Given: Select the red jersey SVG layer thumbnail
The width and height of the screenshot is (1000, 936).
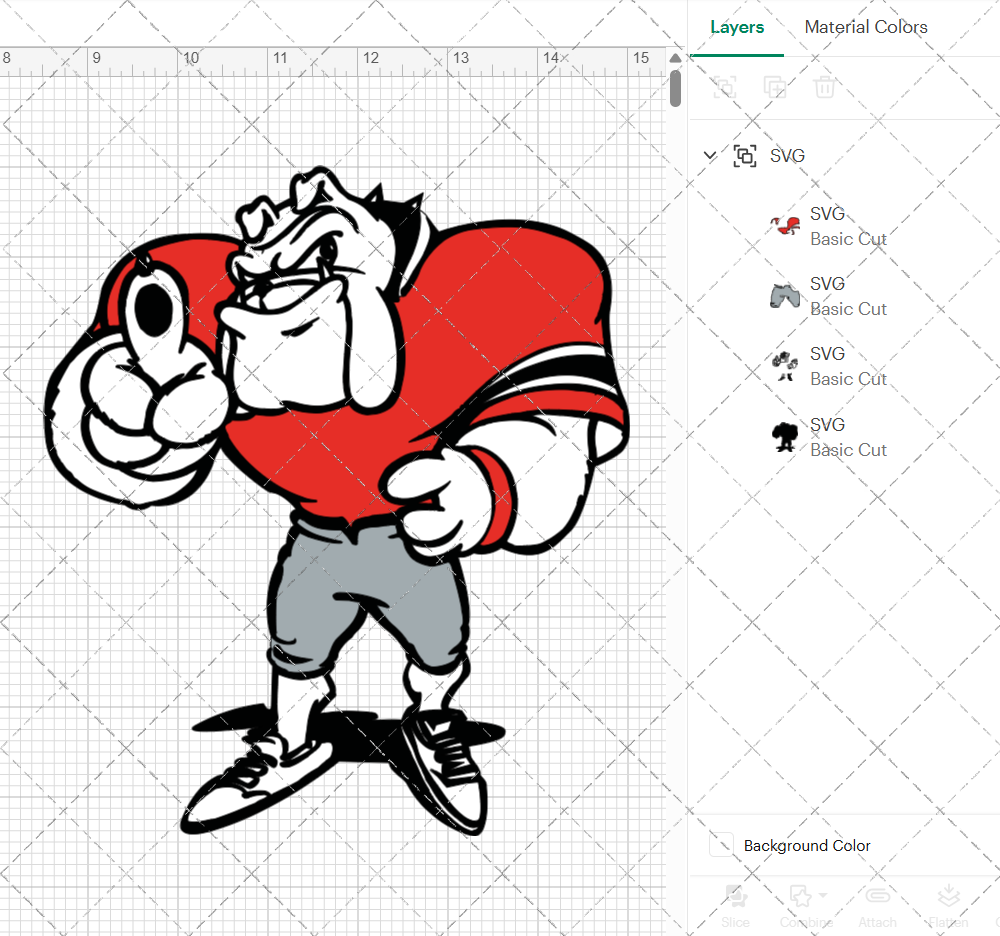Looking at the screenshot, I should click(785, 226).
